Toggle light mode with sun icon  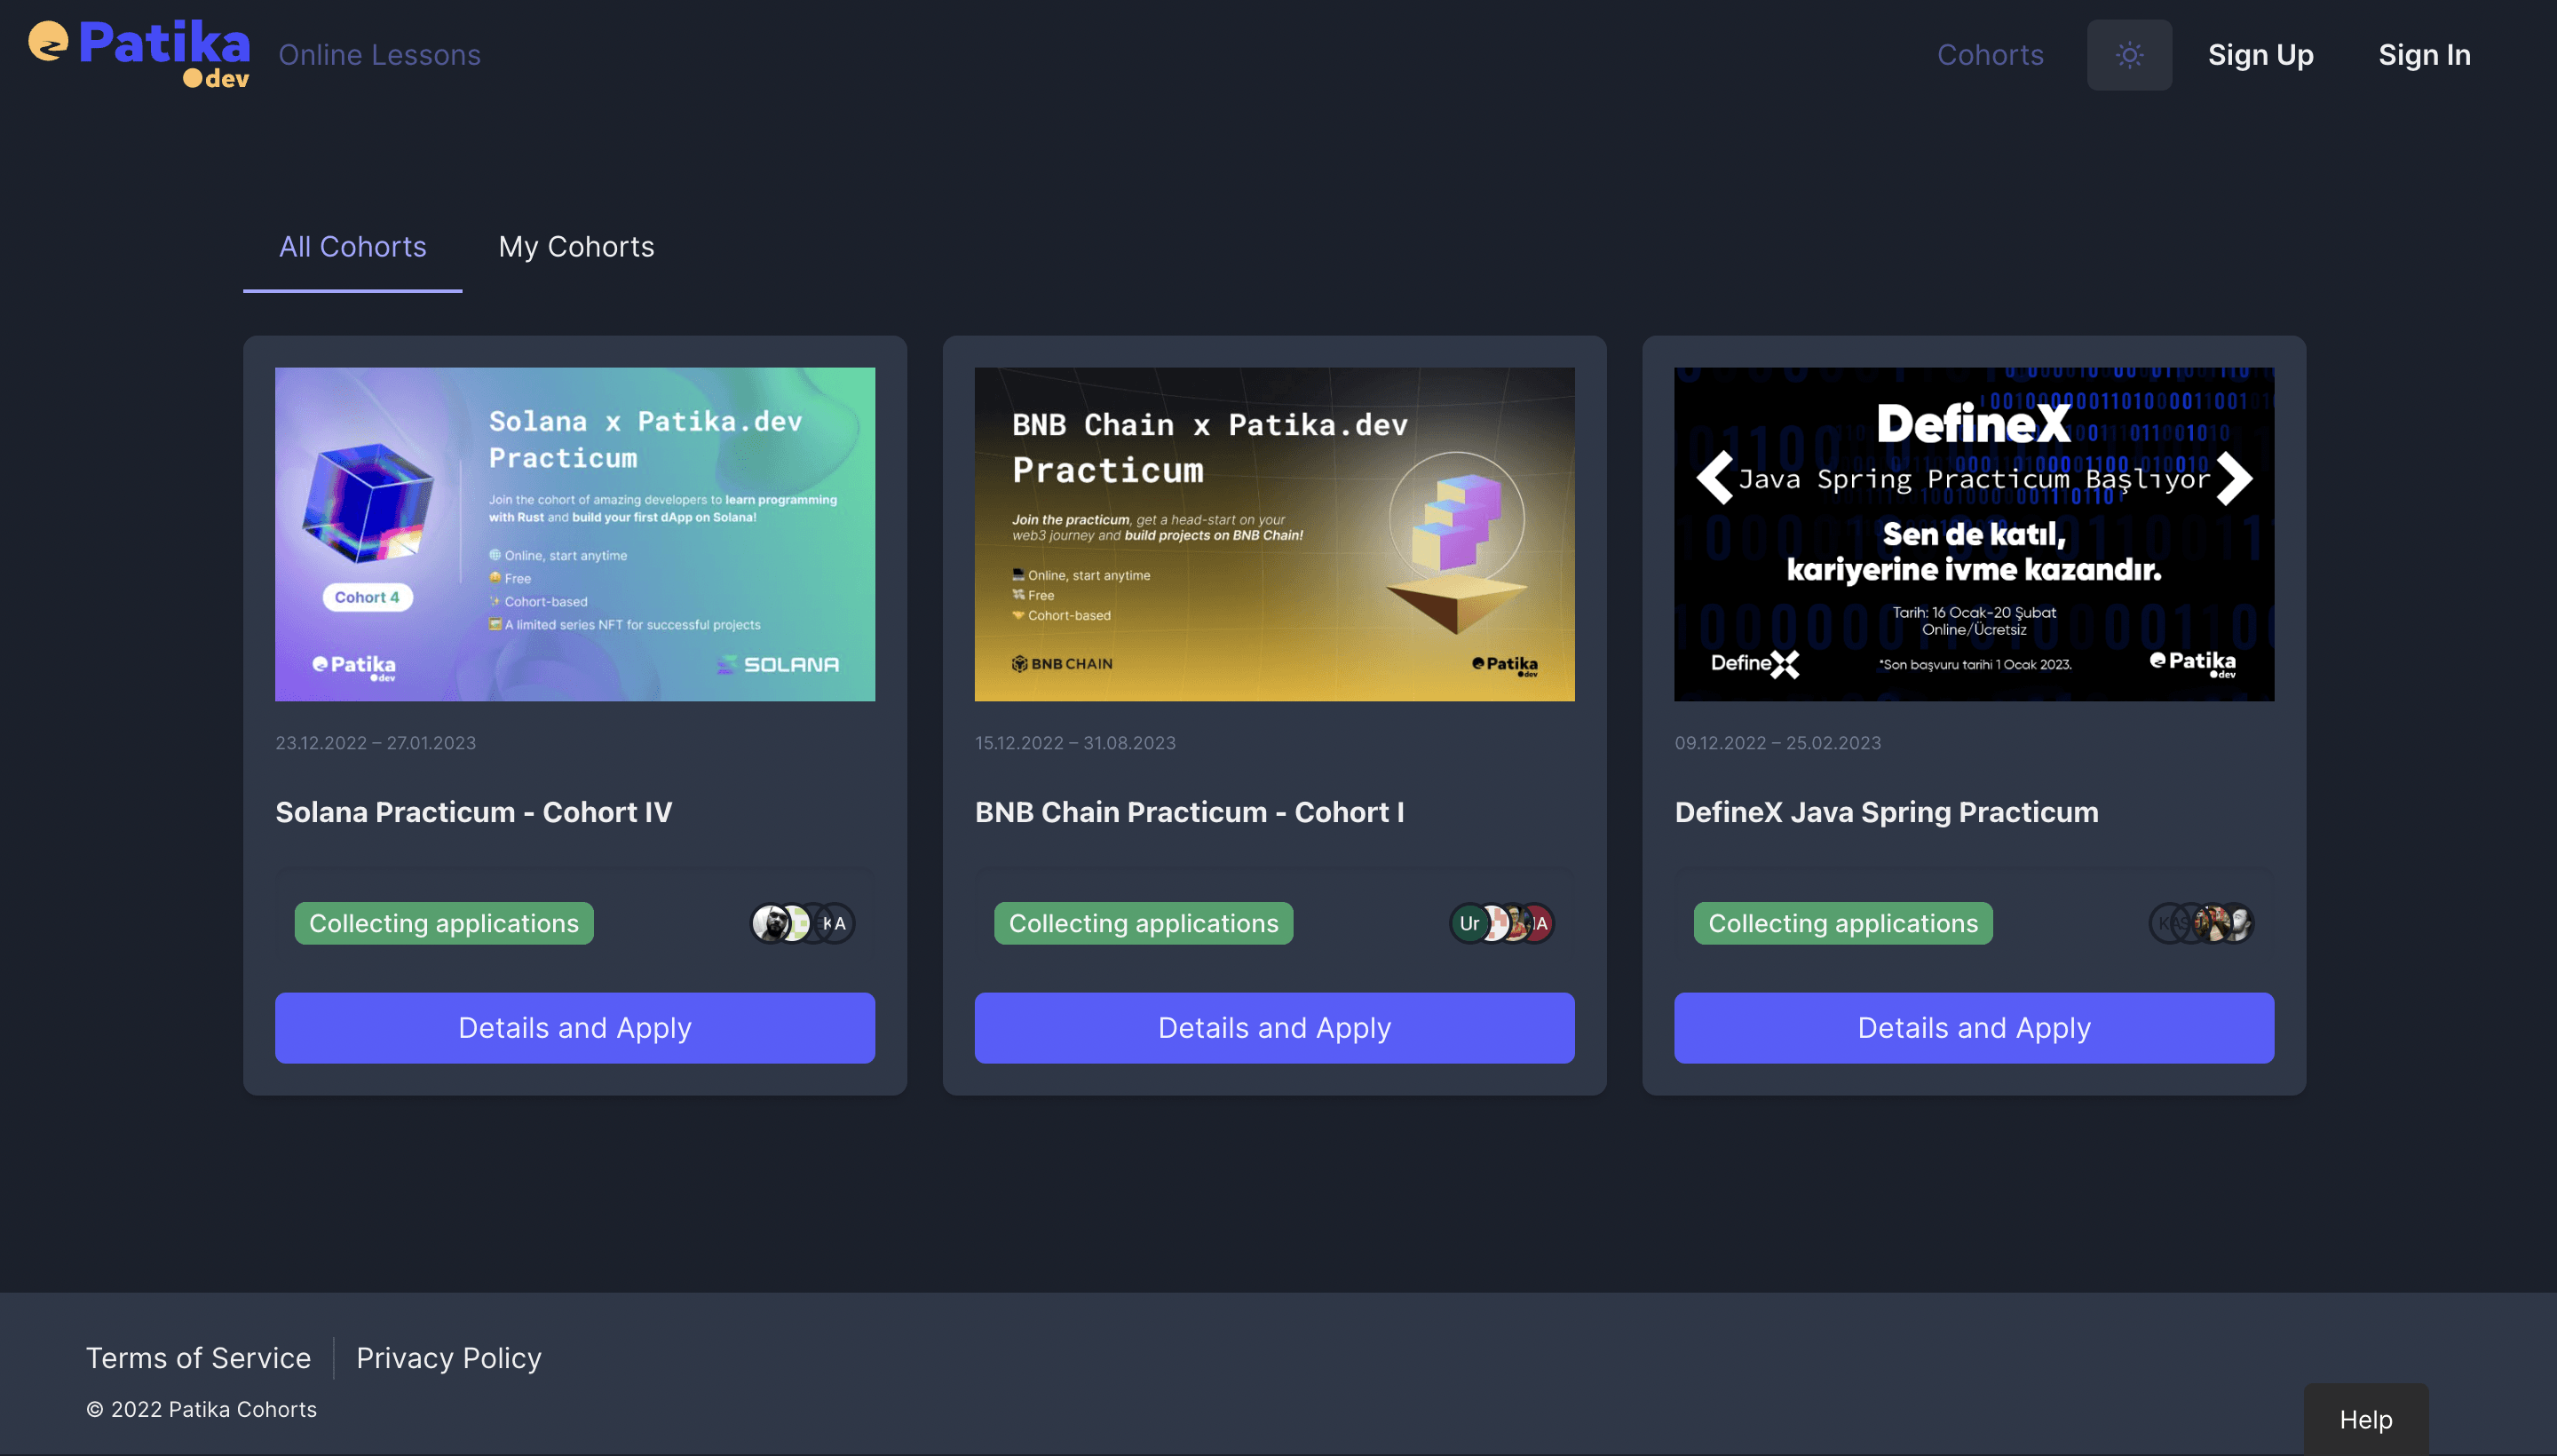point(2128,55)
